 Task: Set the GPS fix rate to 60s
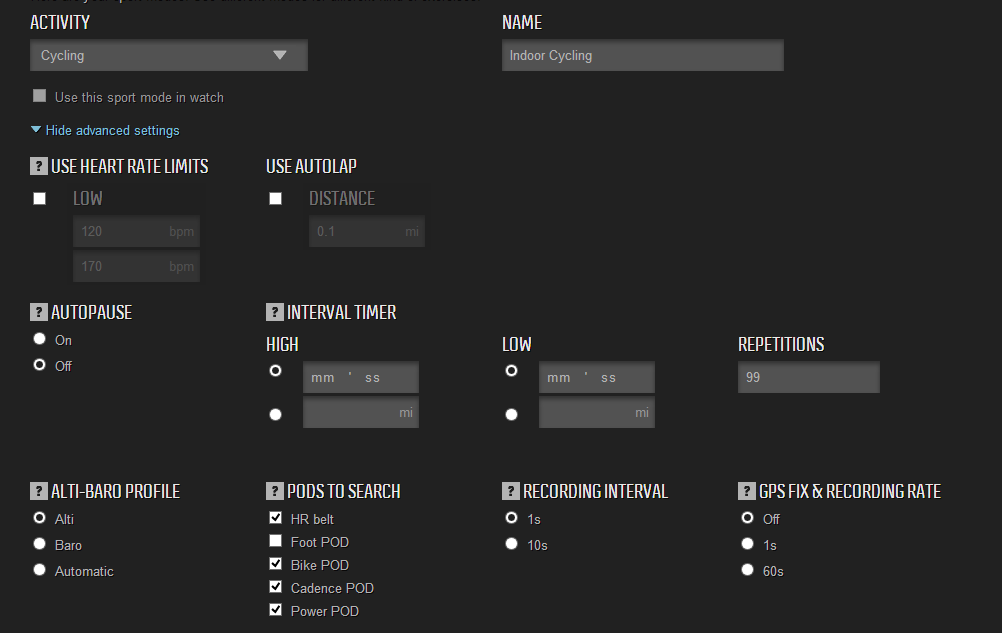click(748, 569)
